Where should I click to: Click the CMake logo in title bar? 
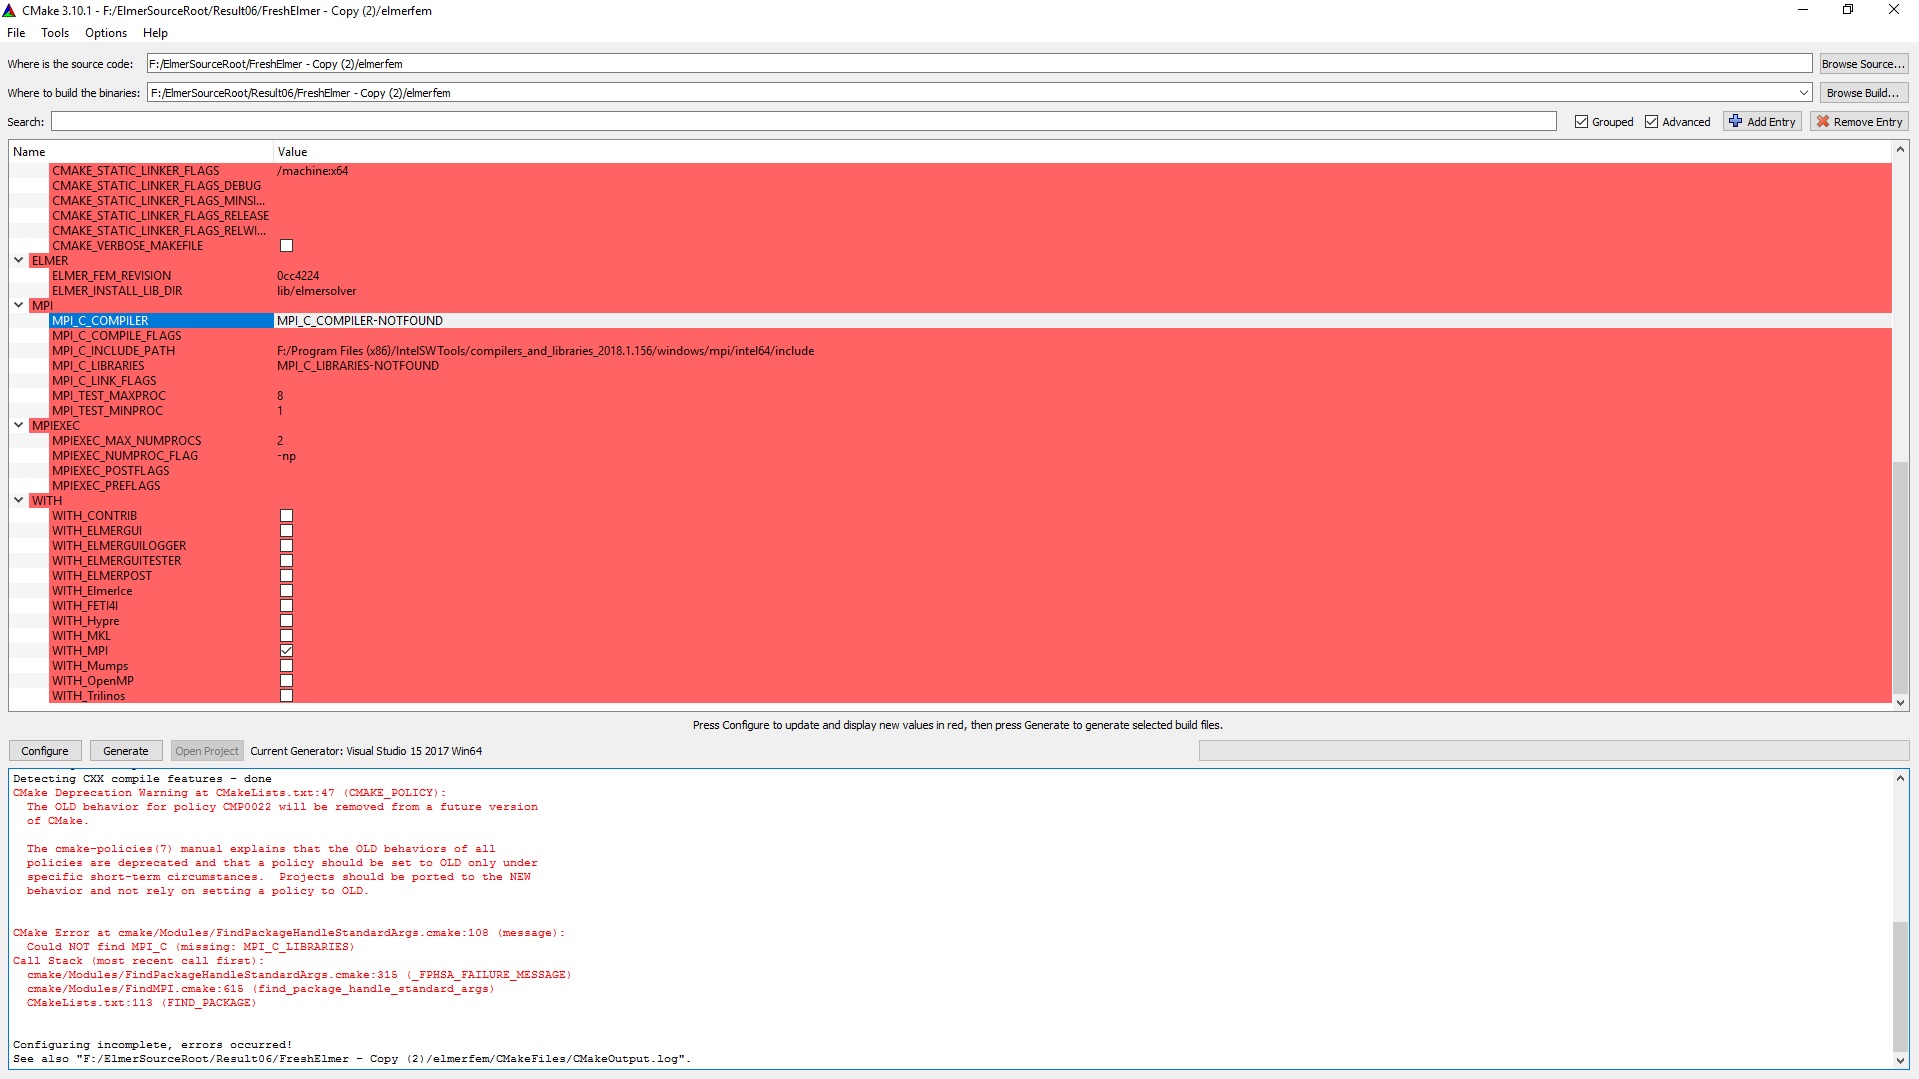[x=10, y=10]
